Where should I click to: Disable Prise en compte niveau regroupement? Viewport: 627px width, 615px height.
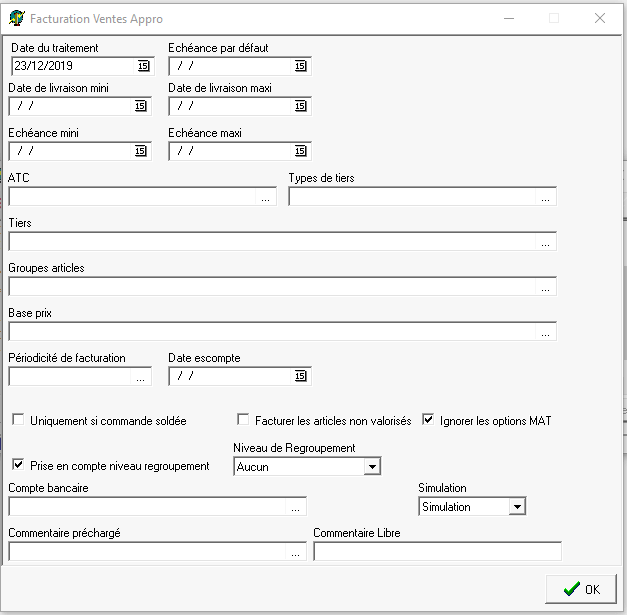(x=18, y=465)
